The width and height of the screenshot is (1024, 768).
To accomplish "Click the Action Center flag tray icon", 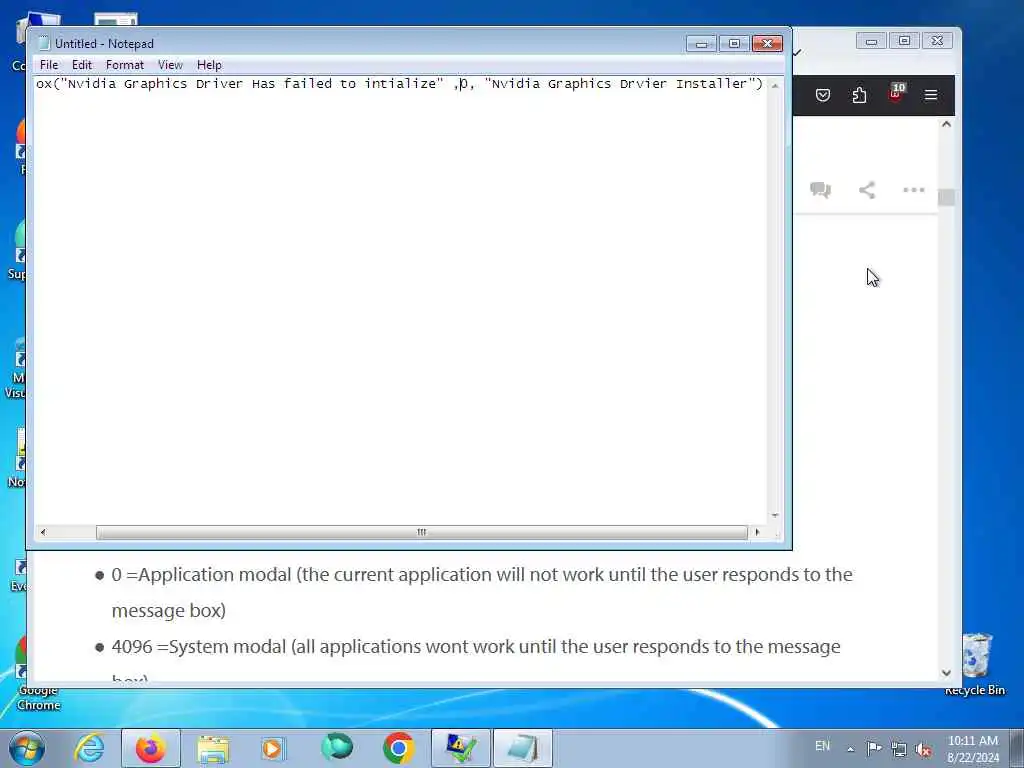I will (874, 748).
